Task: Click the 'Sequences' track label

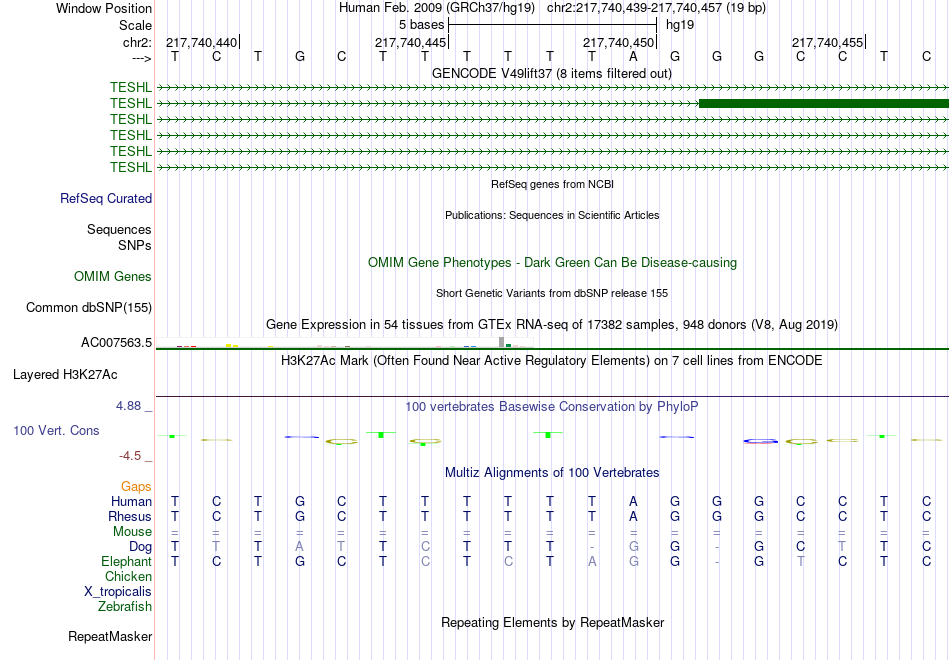Action: coord(119,229)
